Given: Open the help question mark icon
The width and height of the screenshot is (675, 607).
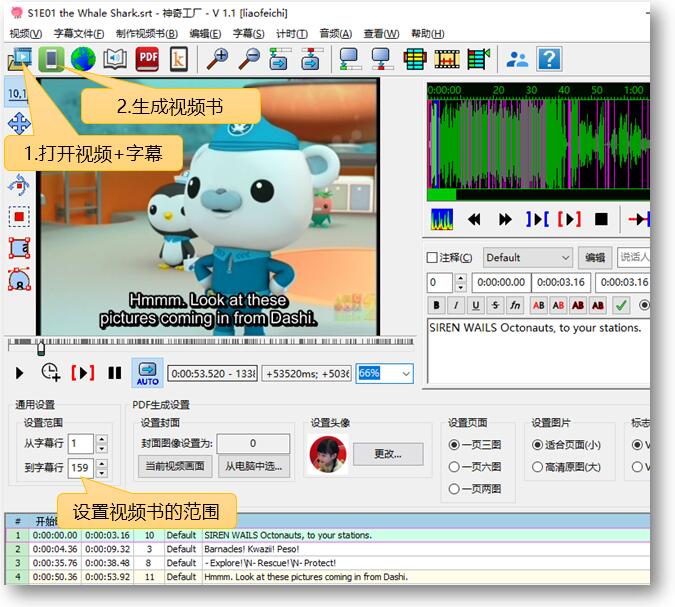Looking at the screenshot, I should tap(549, 59).
